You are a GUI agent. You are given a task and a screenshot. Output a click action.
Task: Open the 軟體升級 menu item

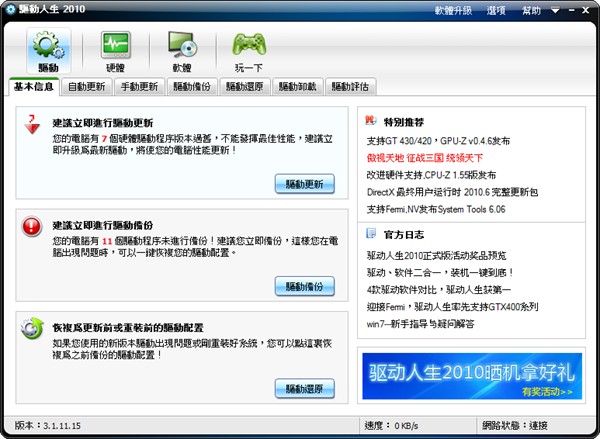[453, 11]
